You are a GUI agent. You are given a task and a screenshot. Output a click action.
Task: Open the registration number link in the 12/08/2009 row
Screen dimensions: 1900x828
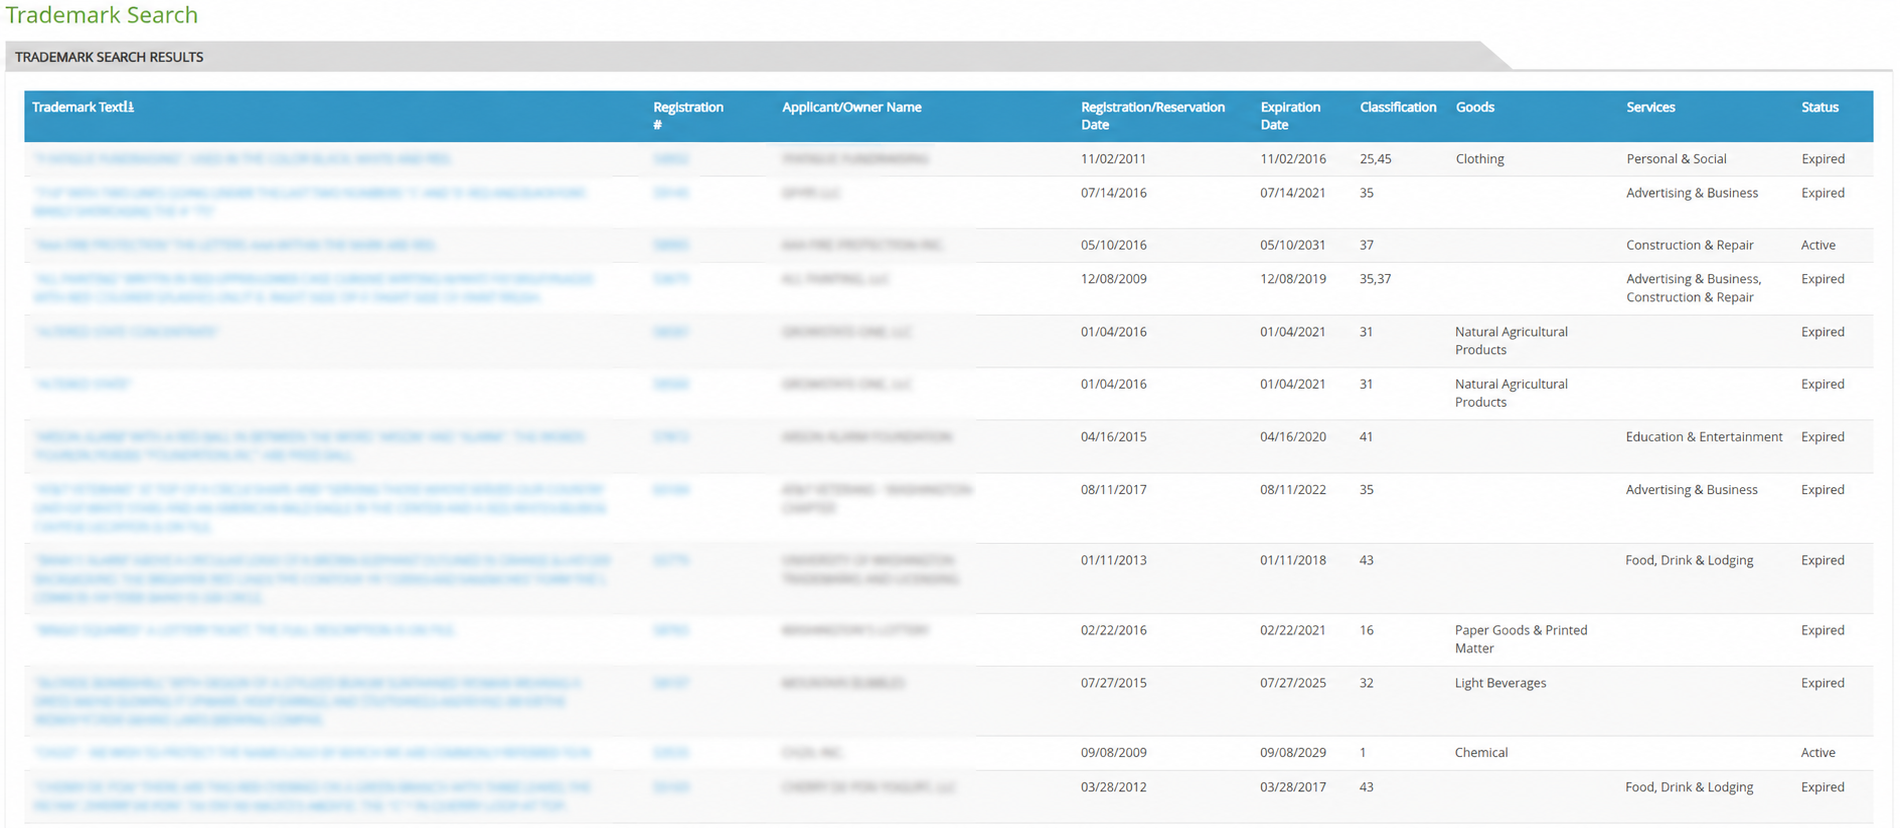click(671, 279)
